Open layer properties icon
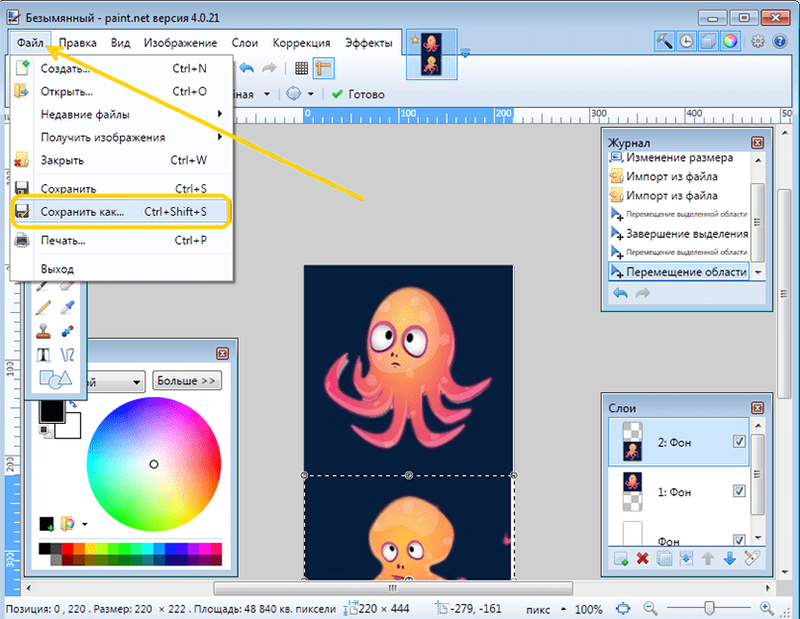The width and height of the screenshot is (800, 619). 752,559
